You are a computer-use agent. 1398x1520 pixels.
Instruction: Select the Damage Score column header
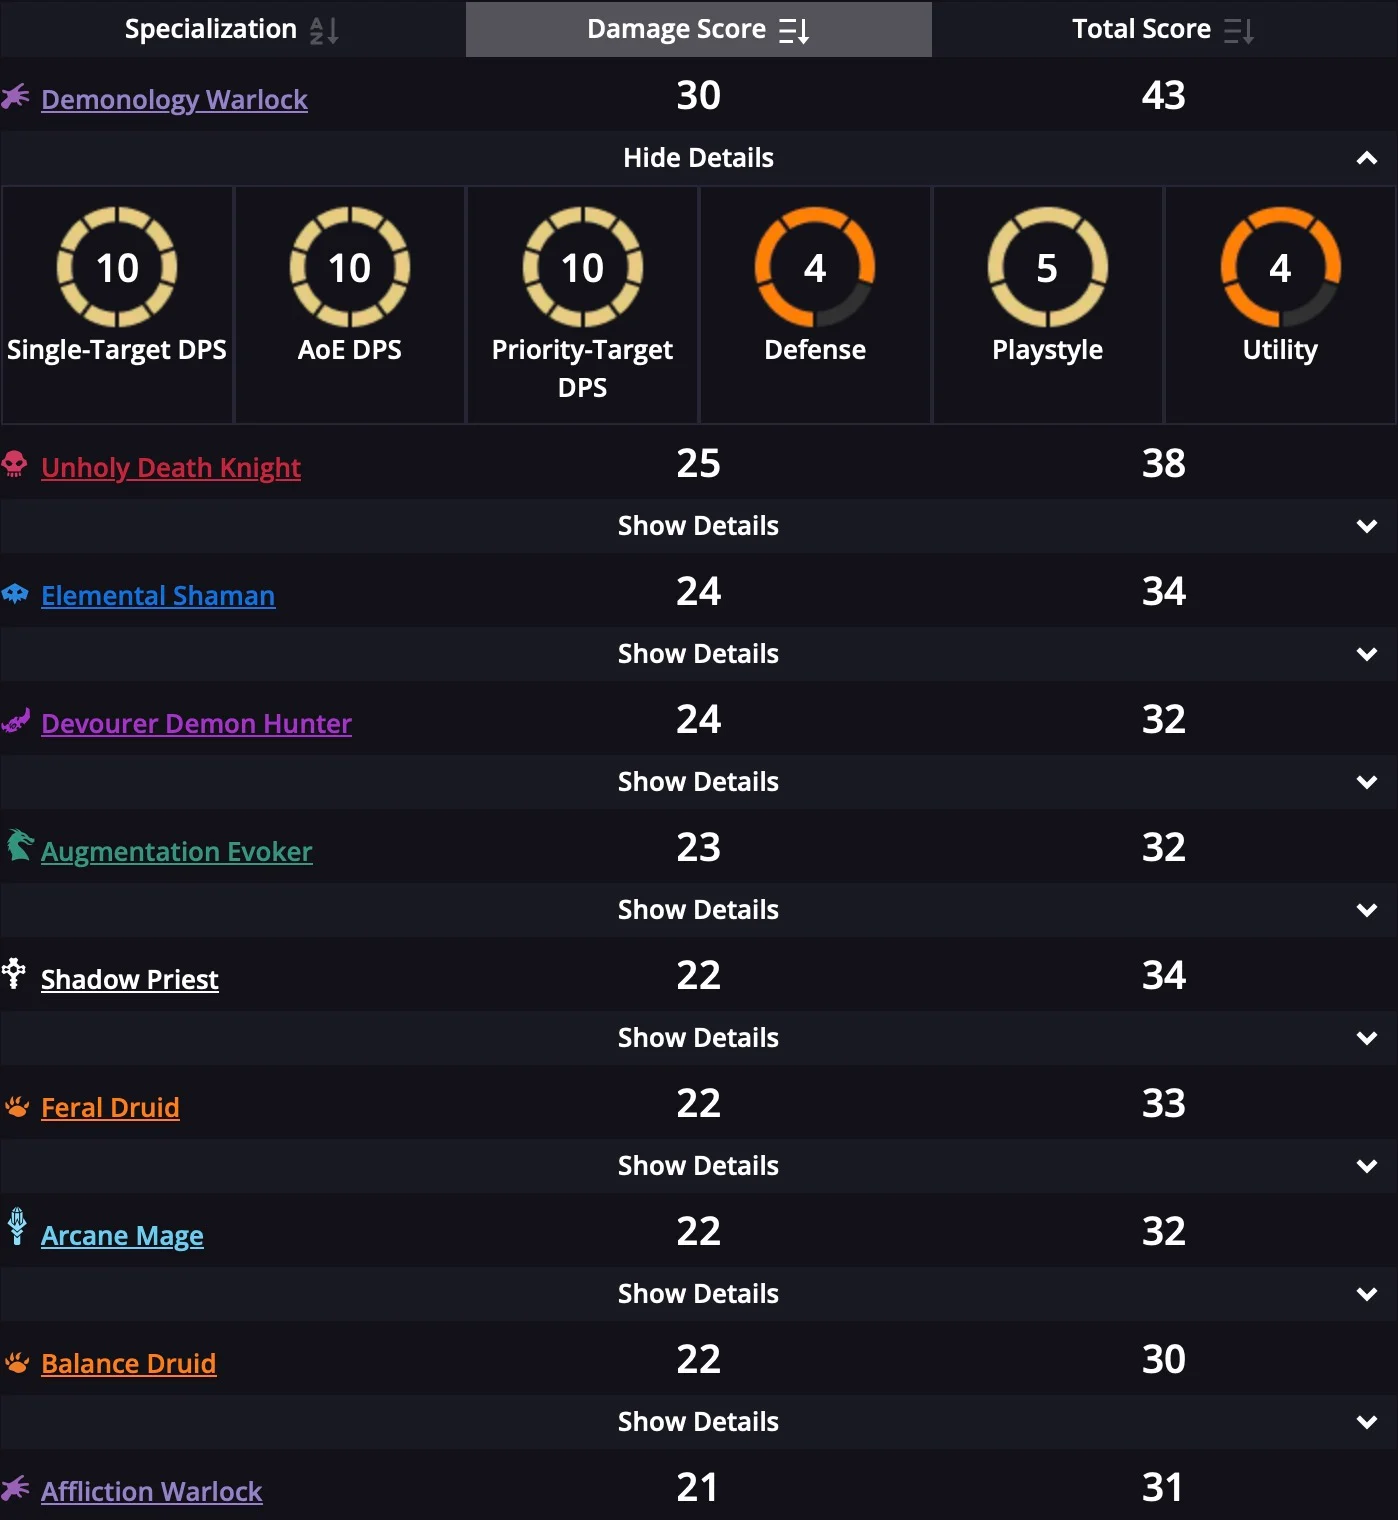677,29
